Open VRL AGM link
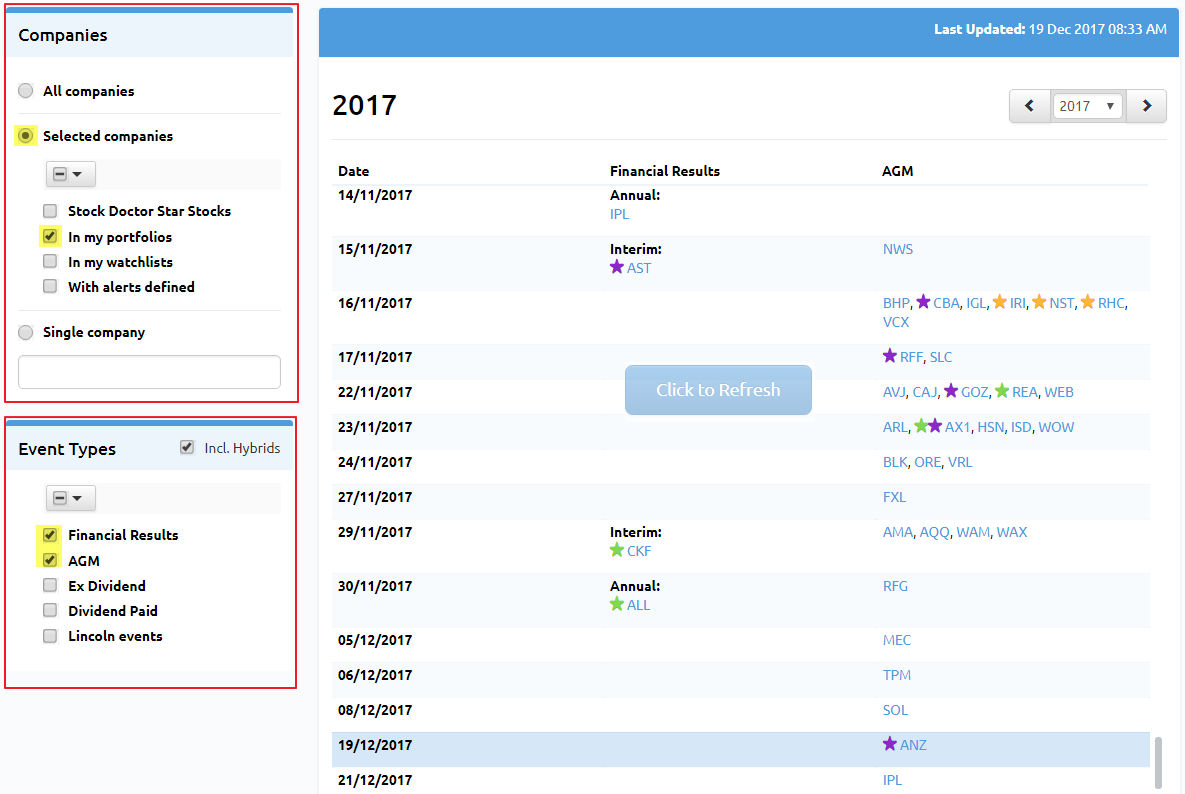The width and height of the screenshot is (1185, 794). [960, 462]
